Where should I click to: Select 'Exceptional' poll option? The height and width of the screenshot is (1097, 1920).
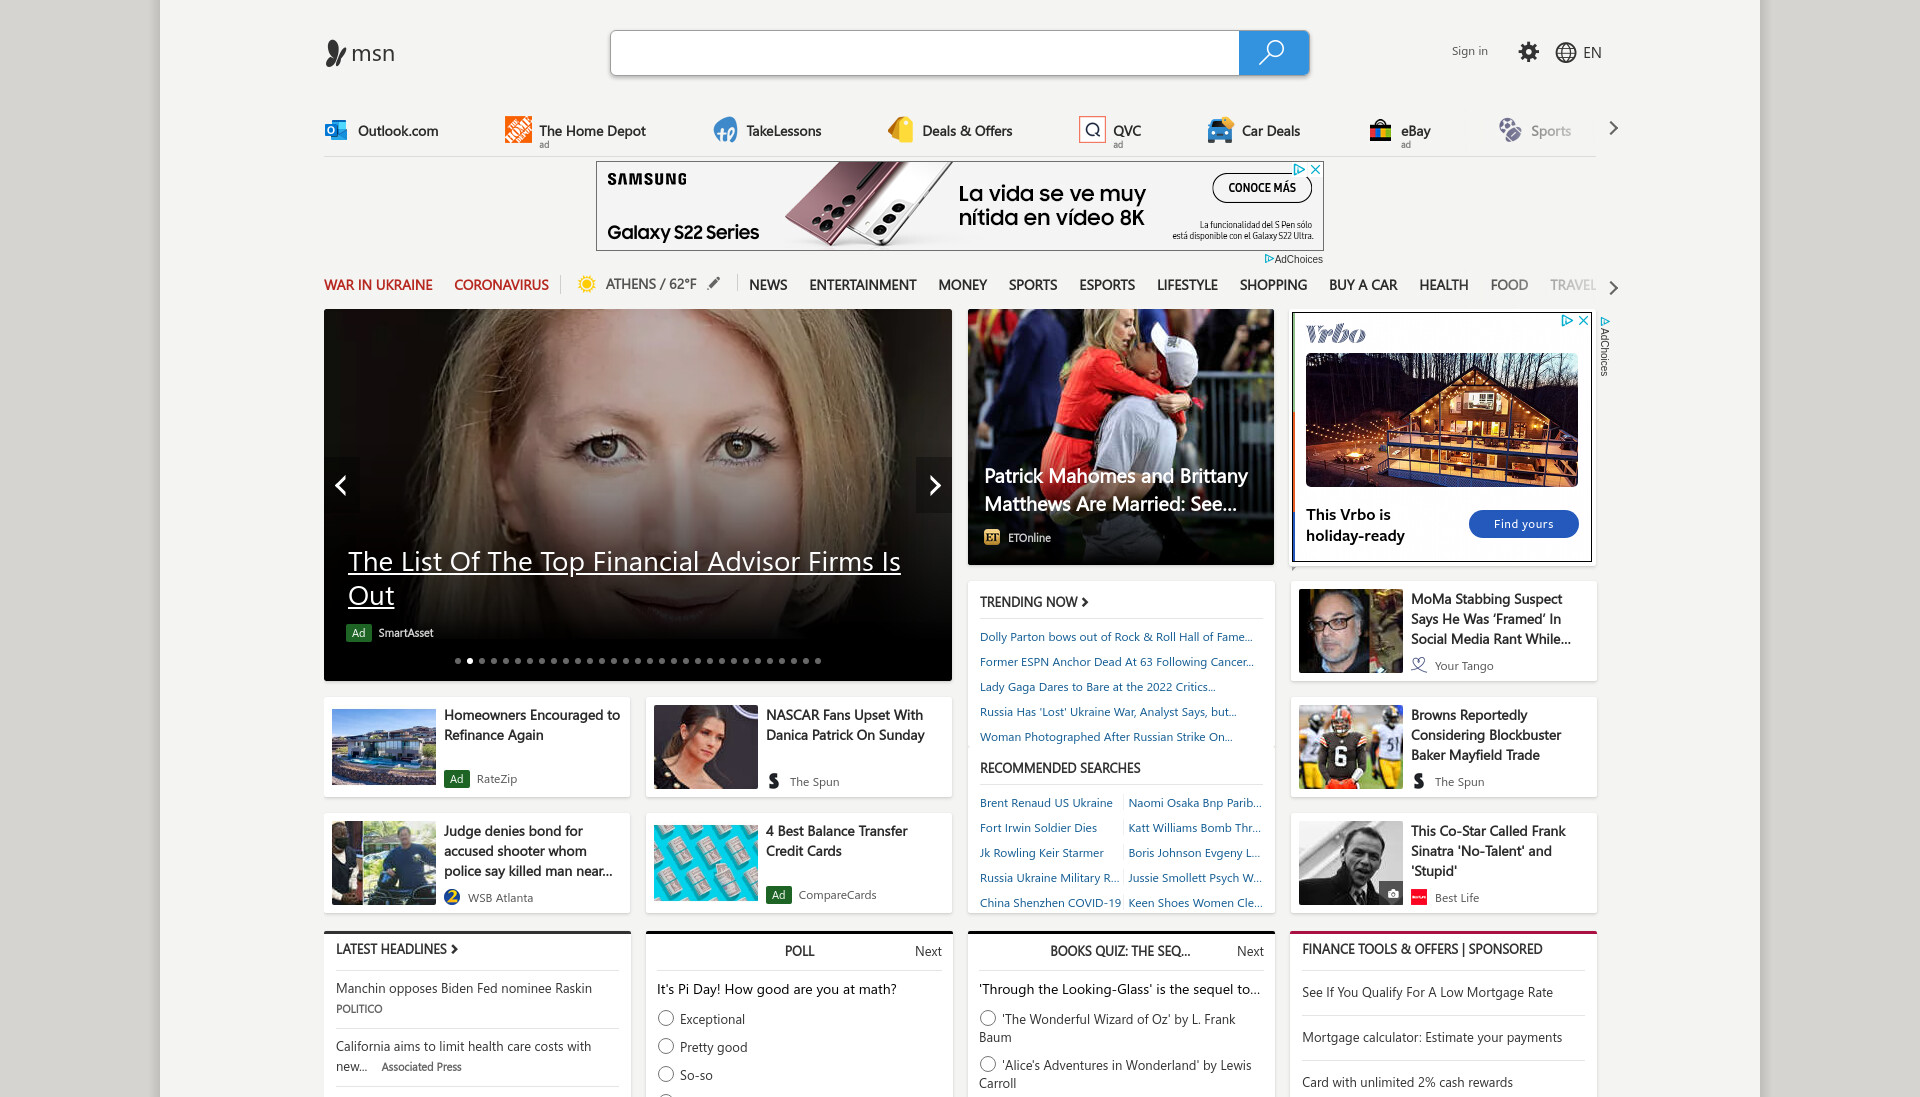[x=666, y=1018]
